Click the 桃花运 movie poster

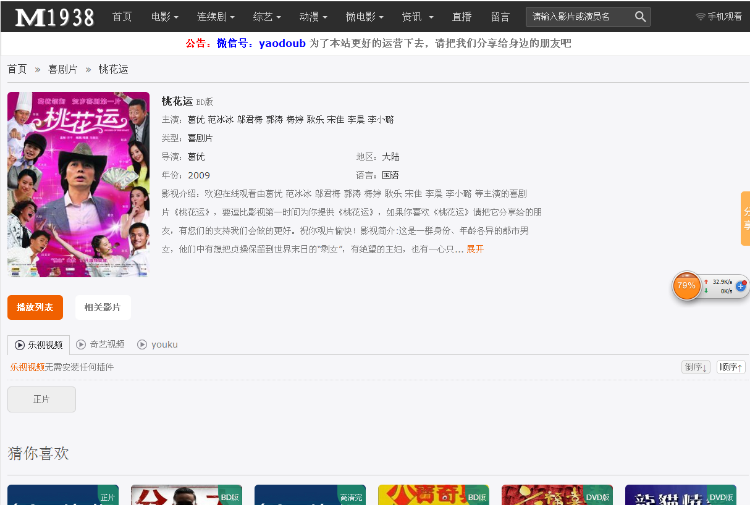[x=78, y=184]
